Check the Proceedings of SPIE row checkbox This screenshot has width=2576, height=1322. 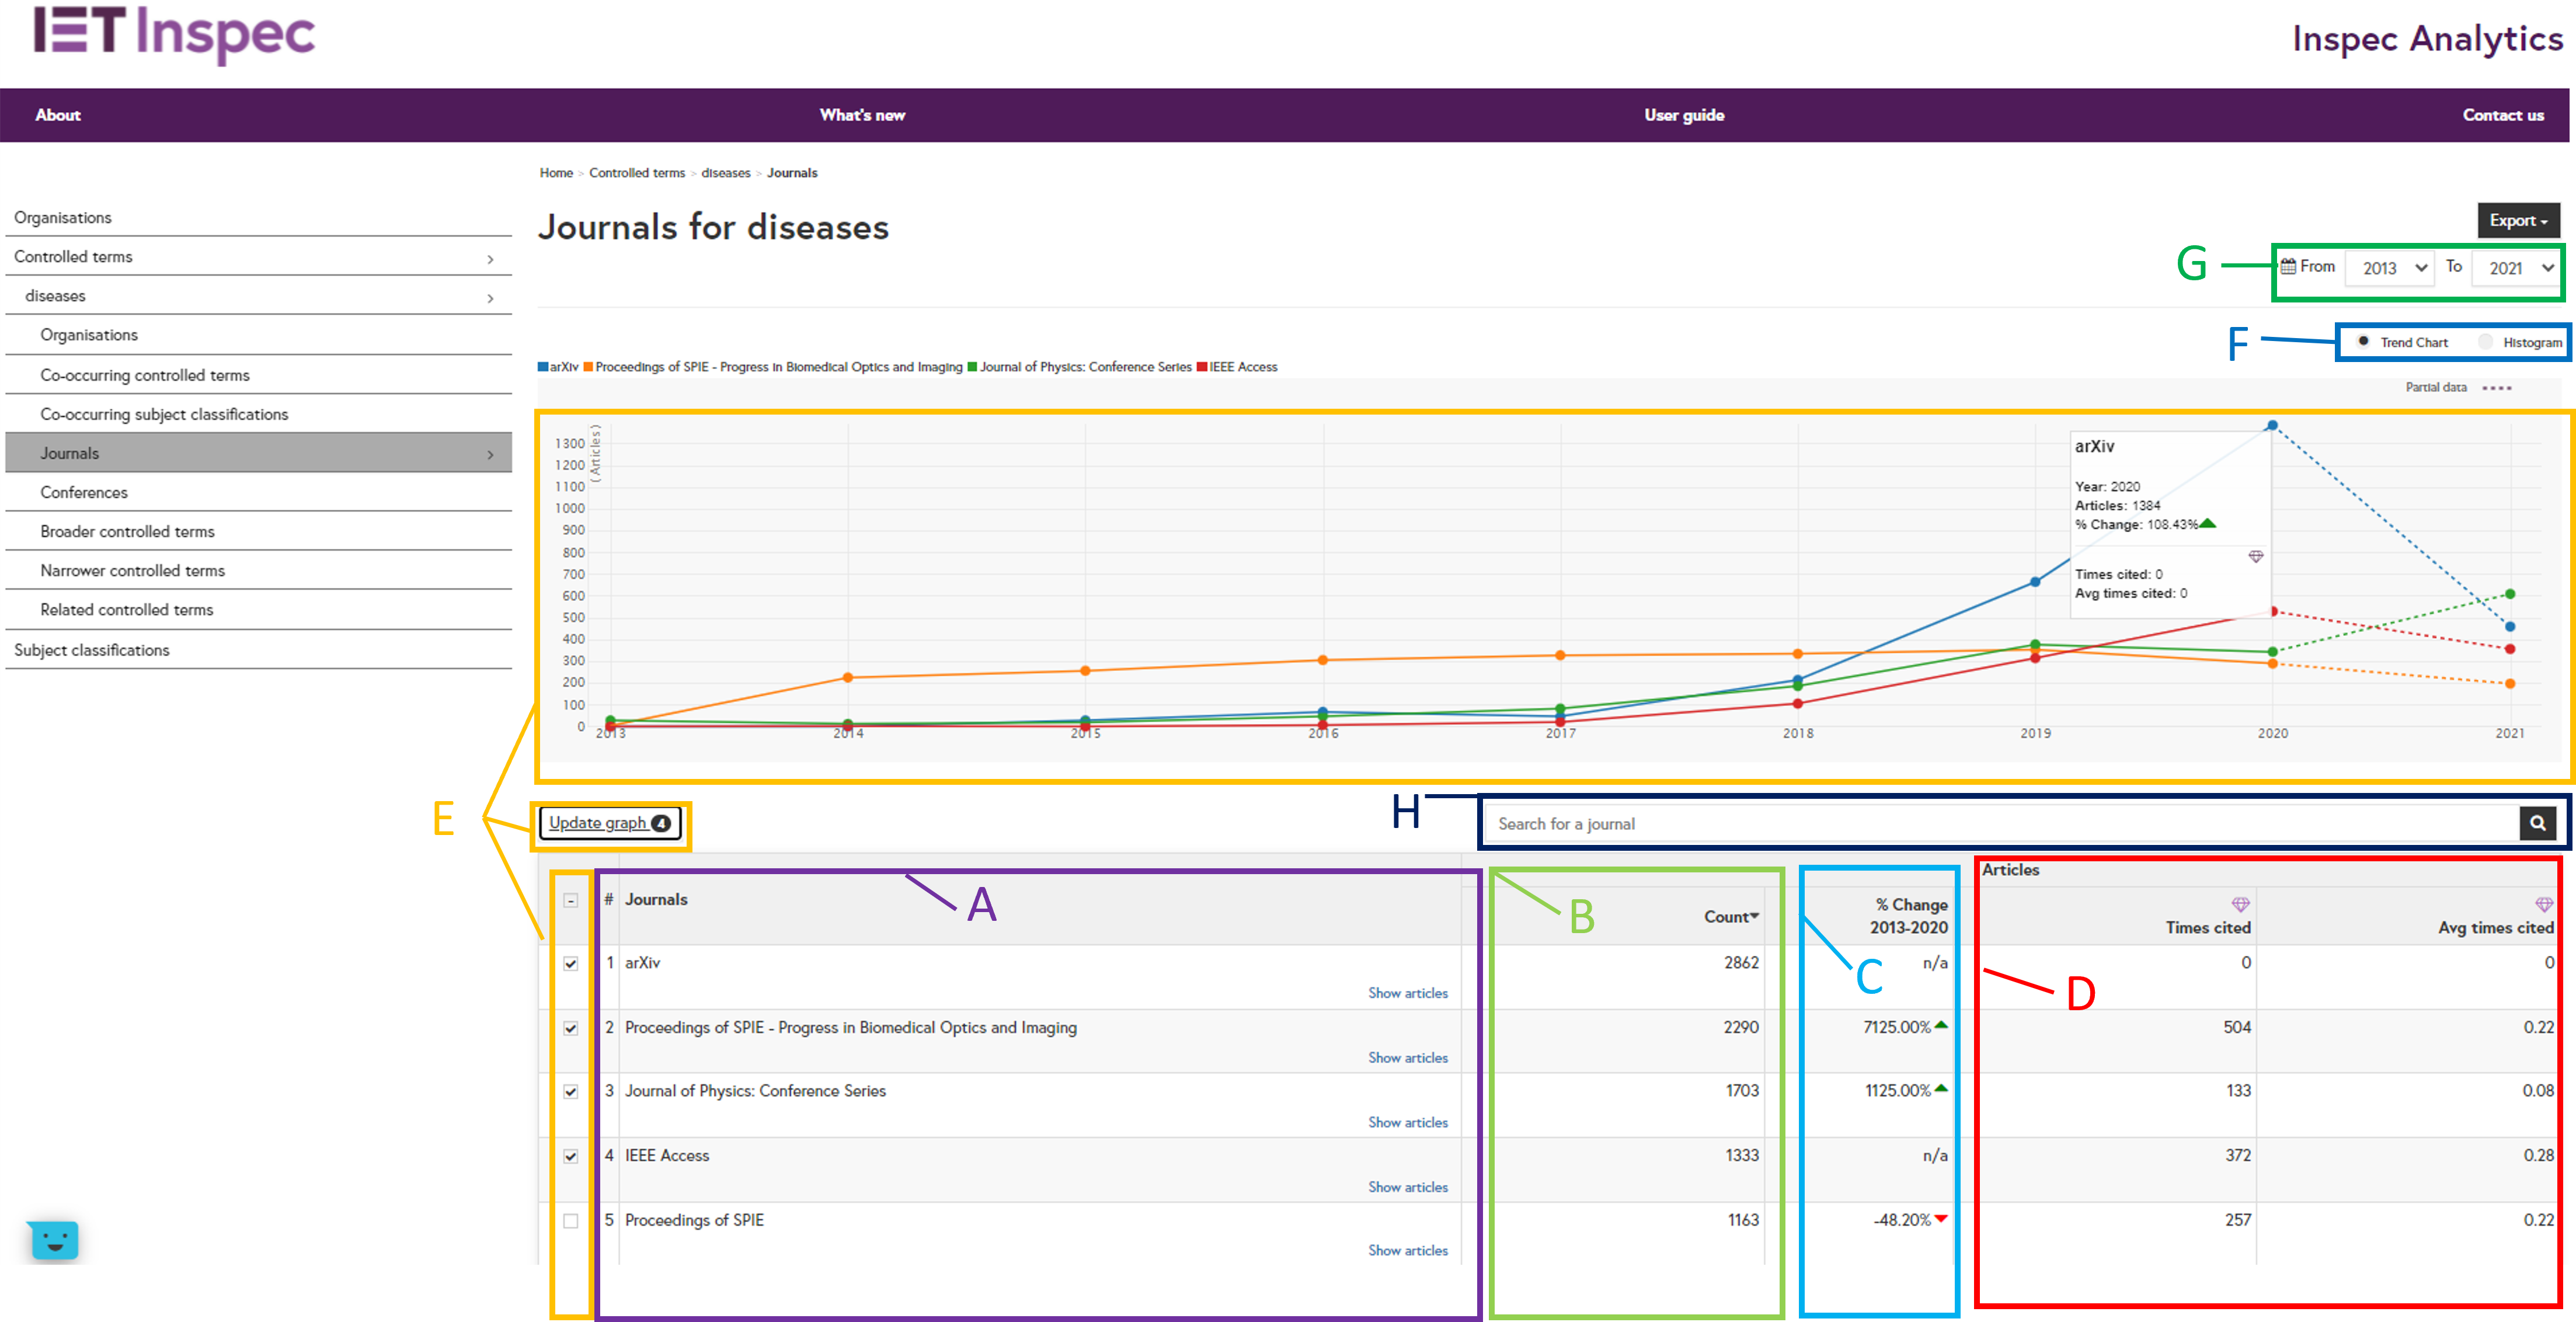pyautogui.click(x=571, y=1221)
